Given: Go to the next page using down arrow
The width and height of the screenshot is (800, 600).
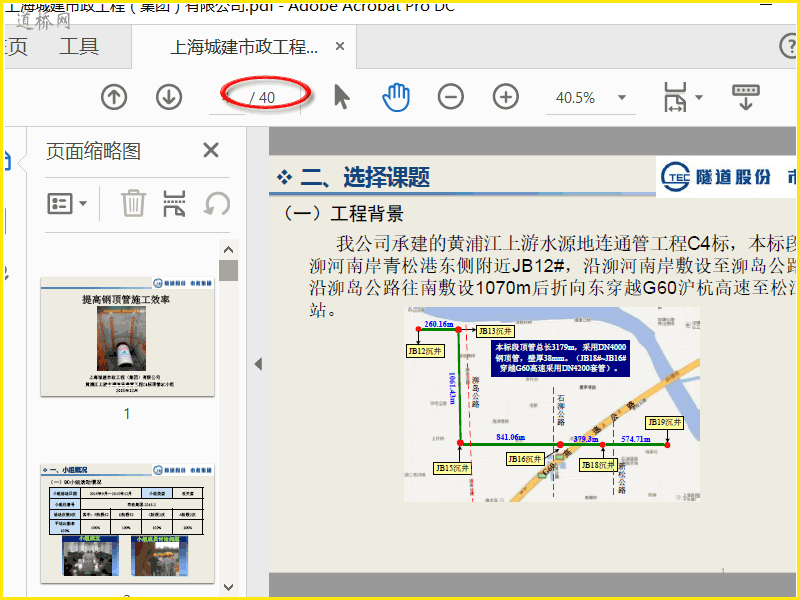Looking at the screenshot, I should click(169, 97).
